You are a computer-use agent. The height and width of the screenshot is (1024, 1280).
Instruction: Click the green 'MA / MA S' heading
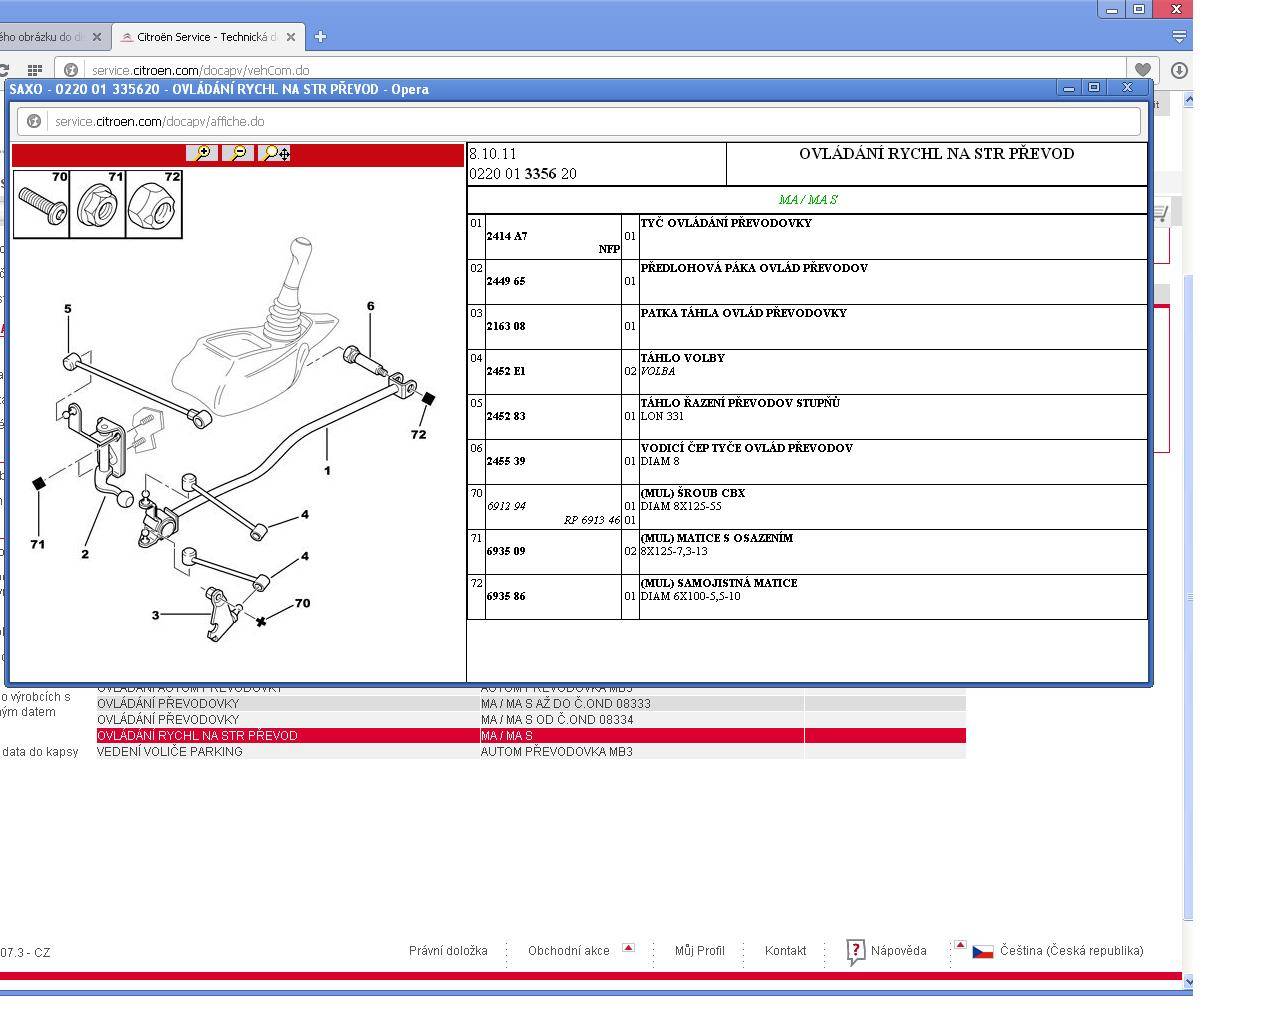click(x=807, y=200)
